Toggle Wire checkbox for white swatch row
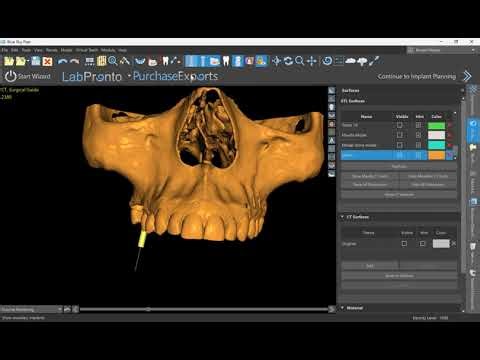Image resolution: width=480 pixels, height=360 pixels. (x=418, y=135)
